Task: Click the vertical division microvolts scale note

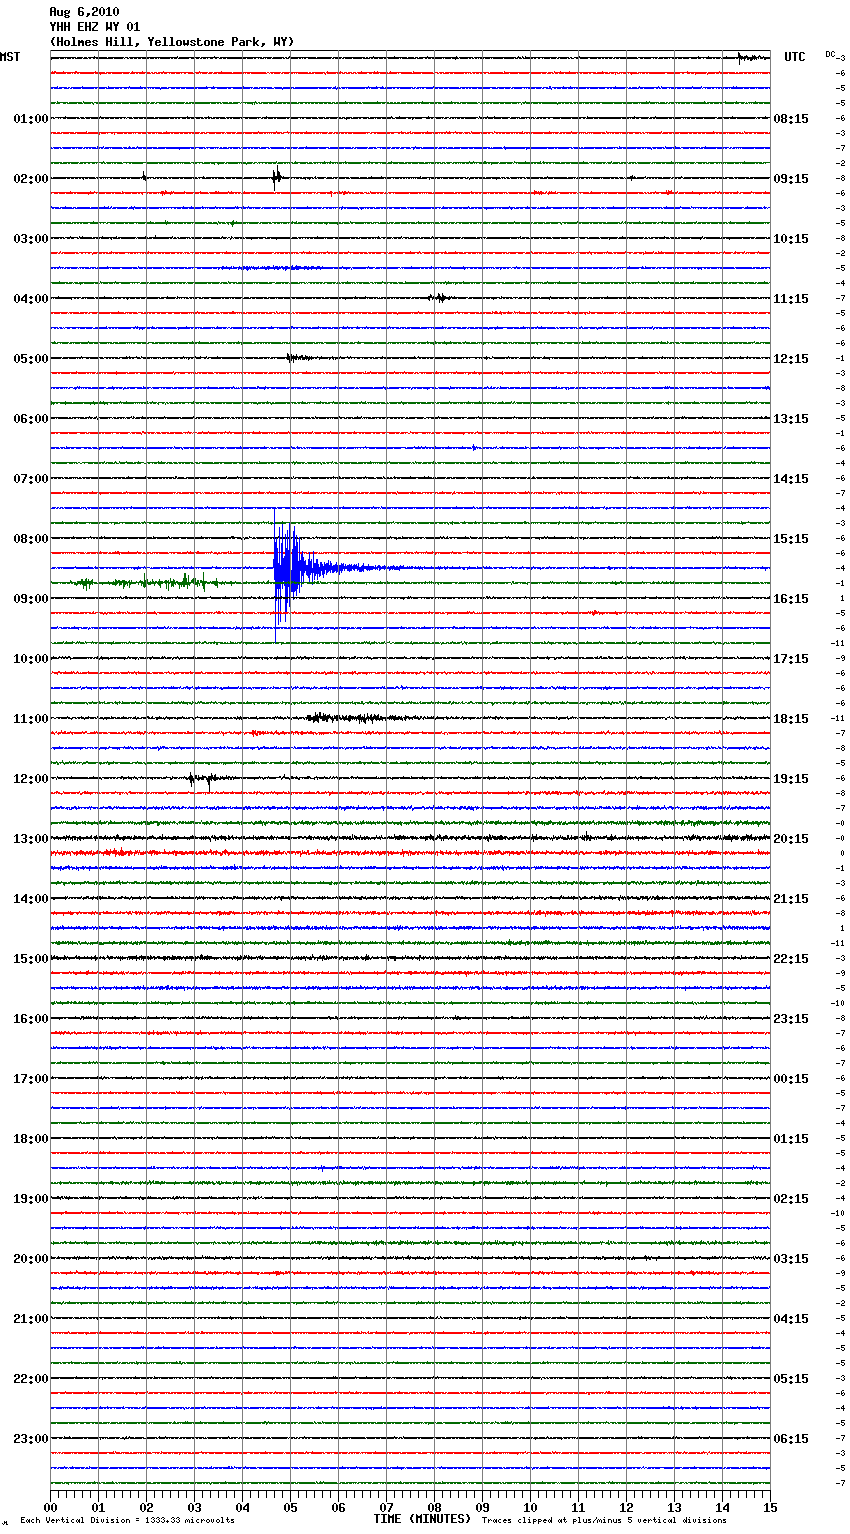Action: click(x=127, y=1520)
